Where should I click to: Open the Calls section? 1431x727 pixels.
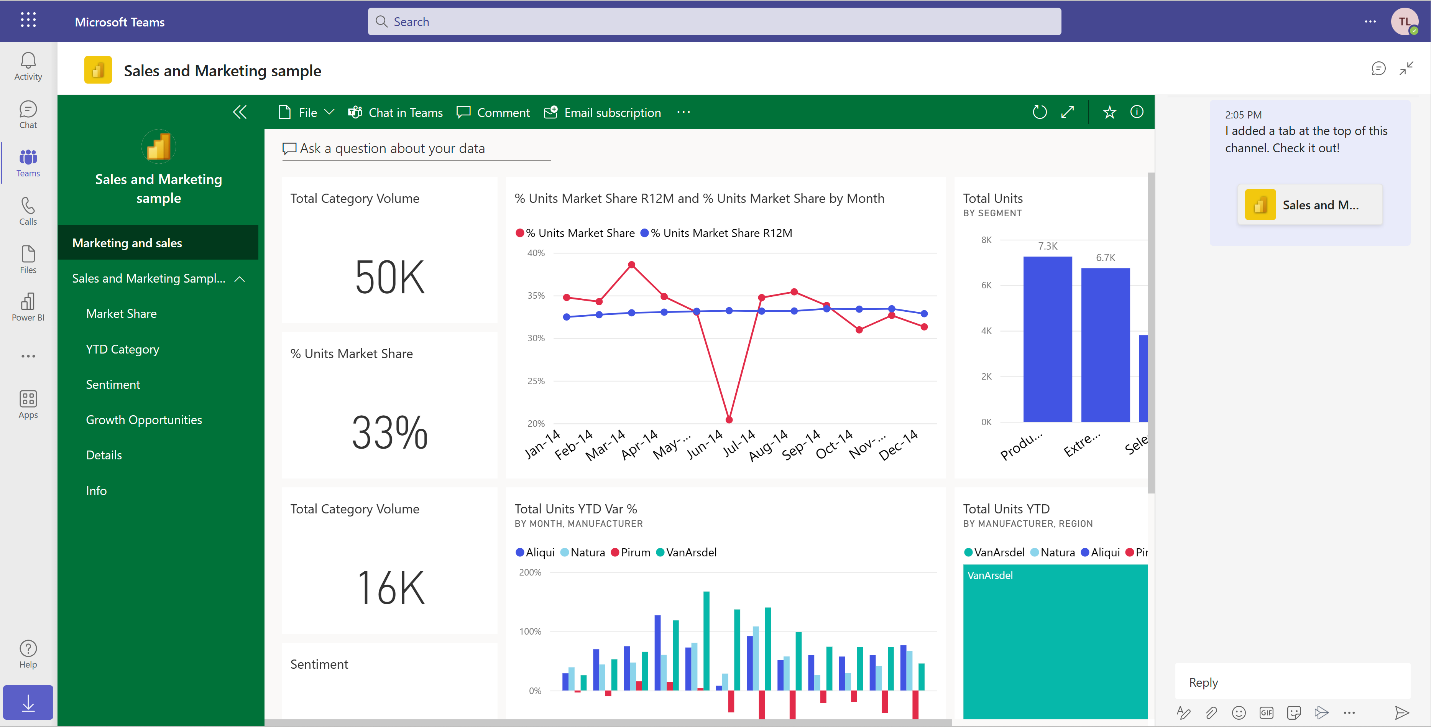pos(28,211)
